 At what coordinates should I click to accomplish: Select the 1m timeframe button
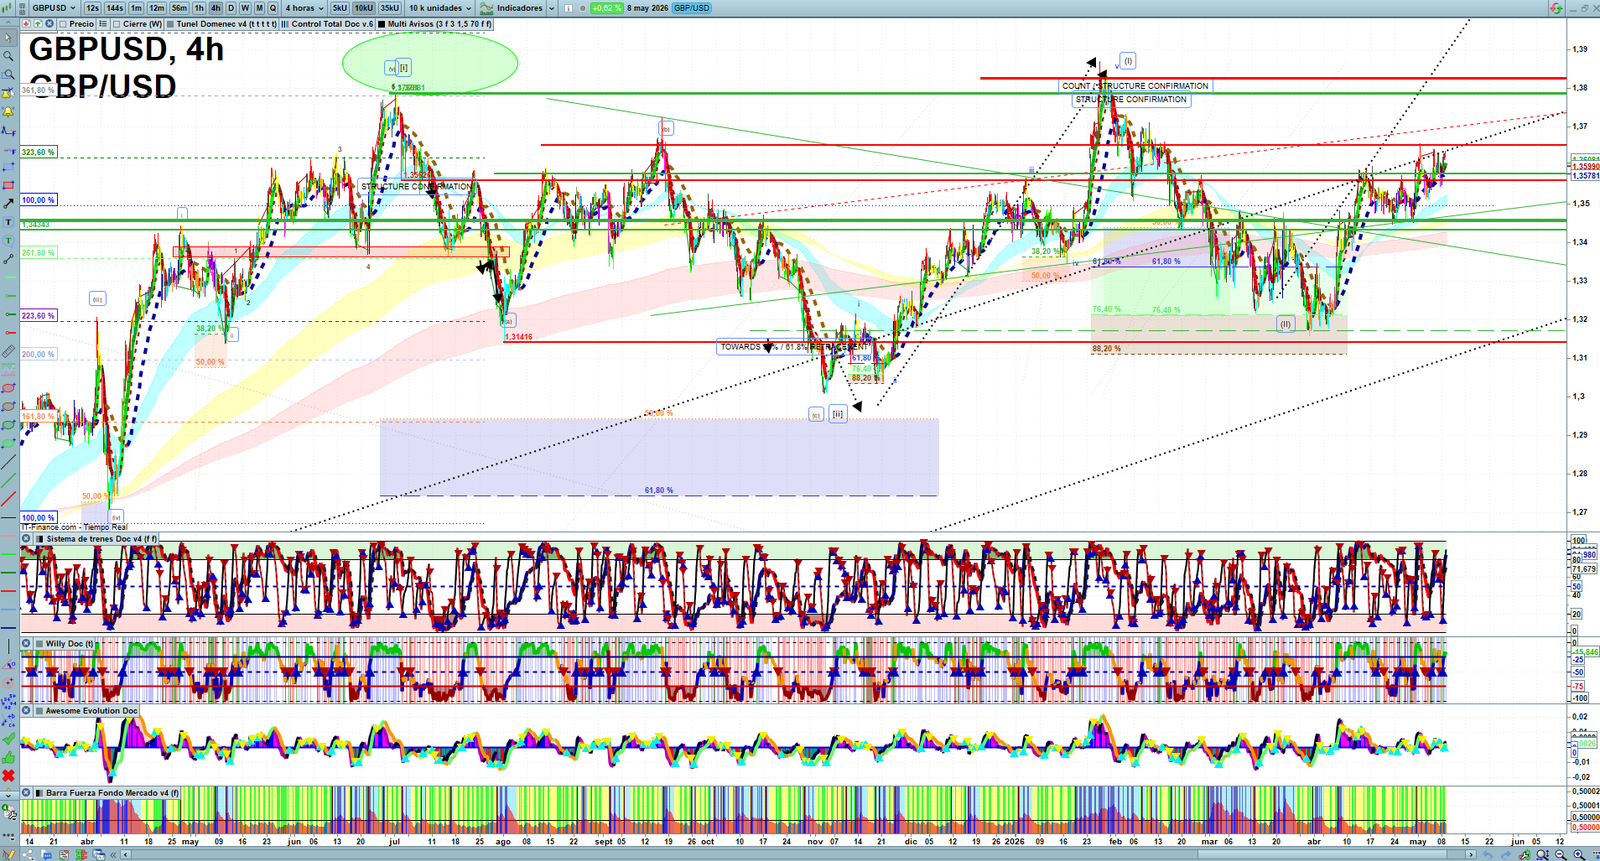136,8
